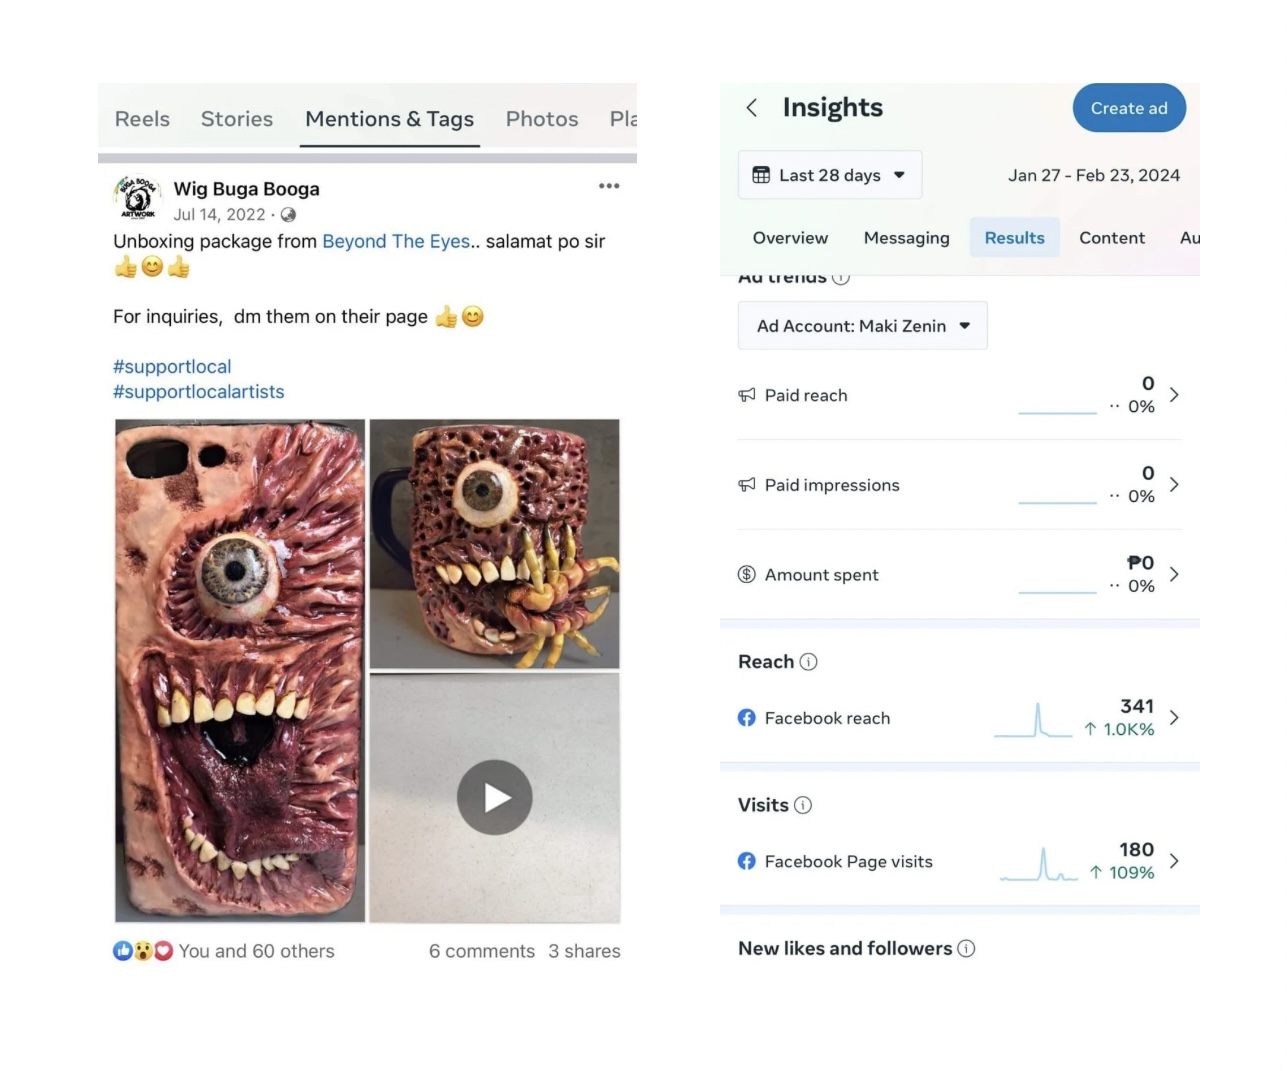Play the video in the post
Screen dimensions: 1287x1071
(x=495, y=797)
